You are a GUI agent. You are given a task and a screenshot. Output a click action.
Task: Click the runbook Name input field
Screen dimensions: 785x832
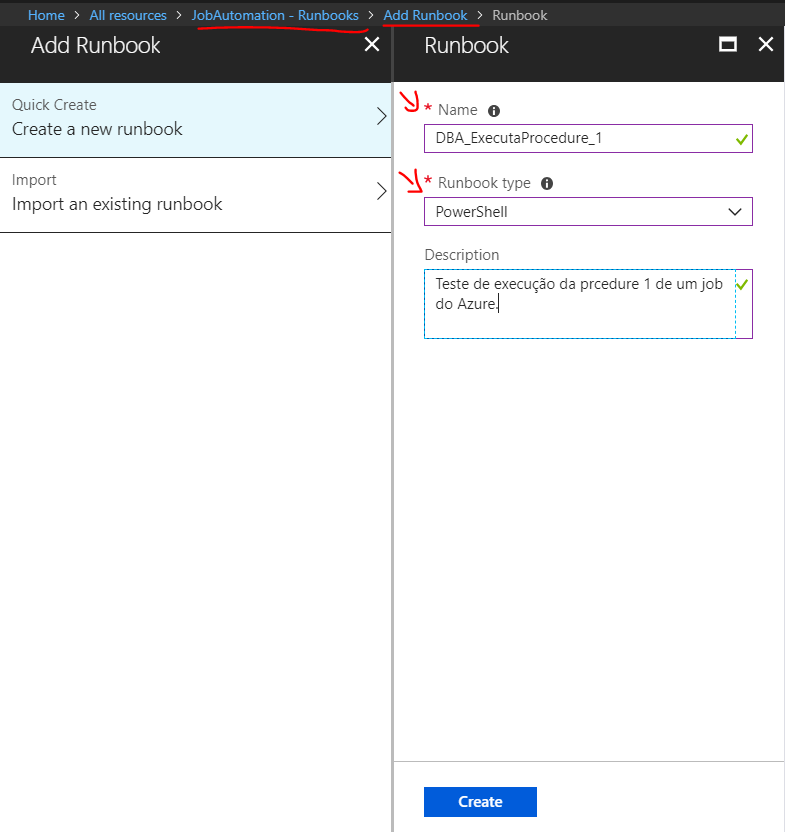click(x=575, y=139)
